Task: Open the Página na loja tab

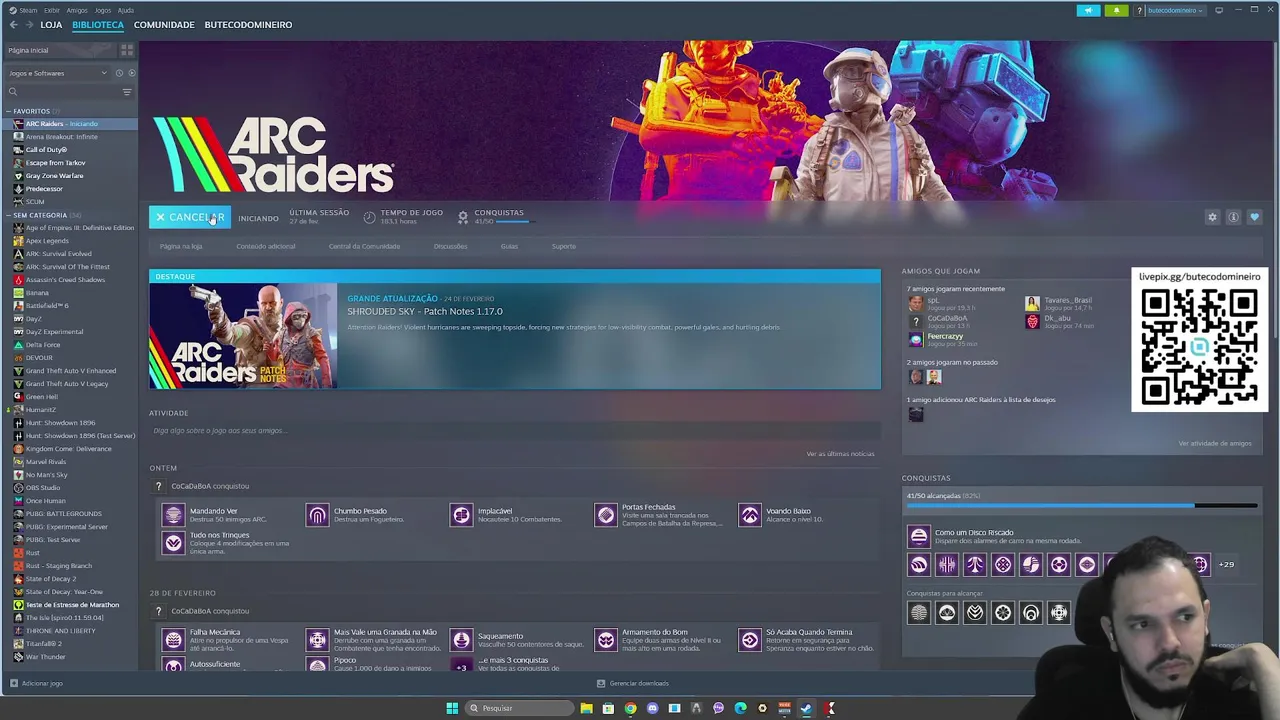Action: click(x=181, y=246)
